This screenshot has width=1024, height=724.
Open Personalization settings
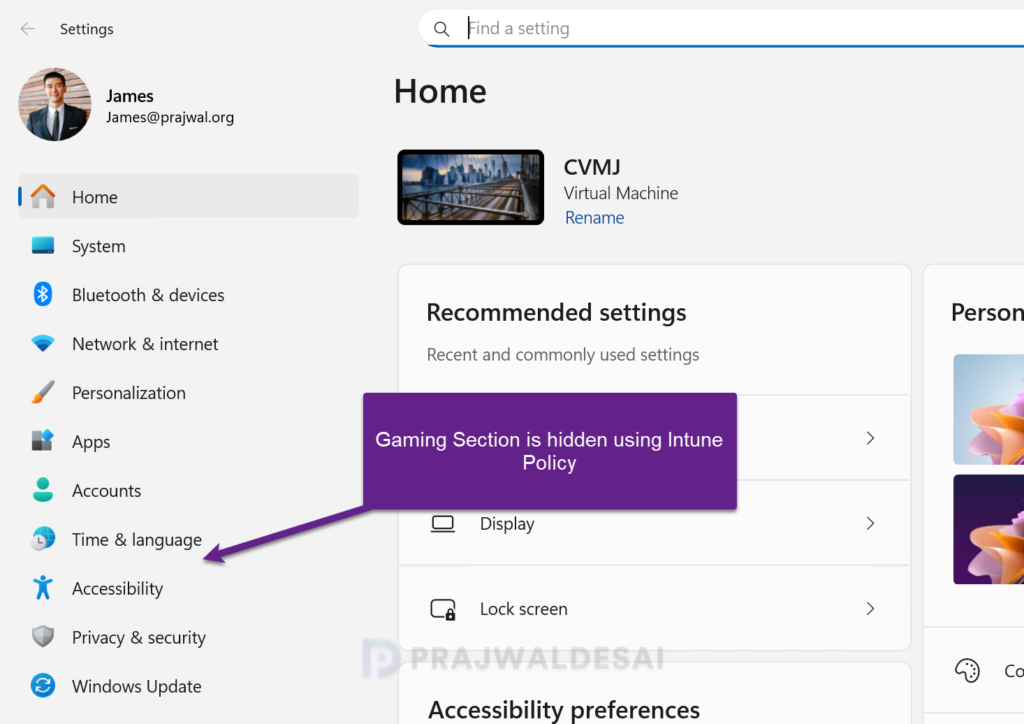tap(188, 392)
